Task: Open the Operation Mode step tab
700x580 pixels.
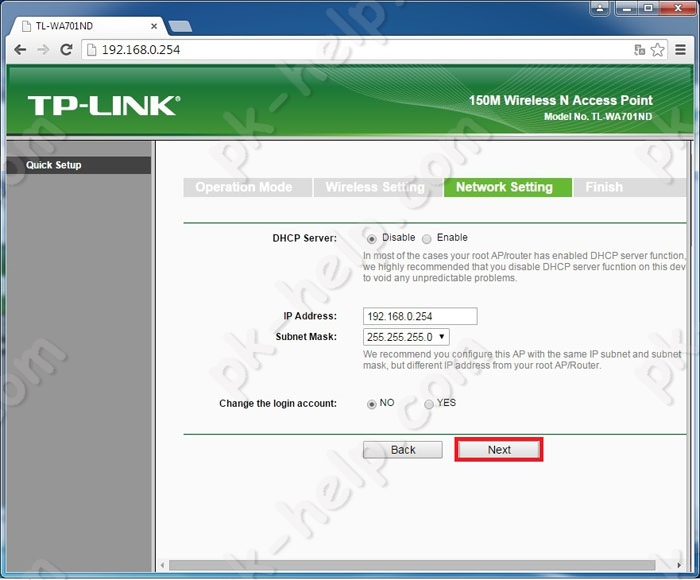Action: tap(248, 187)
